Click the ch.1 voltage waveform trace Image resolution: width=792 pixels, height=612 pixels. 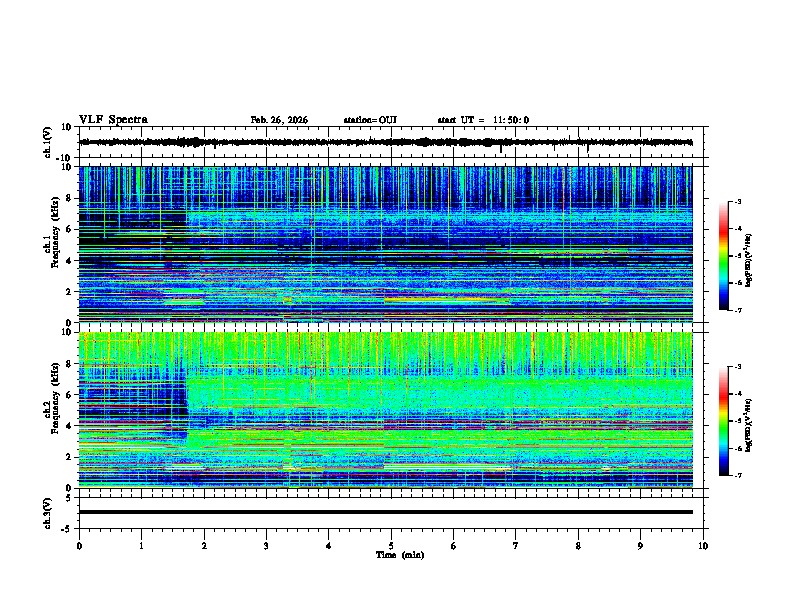pyautogui.click(x=386, y=142)
